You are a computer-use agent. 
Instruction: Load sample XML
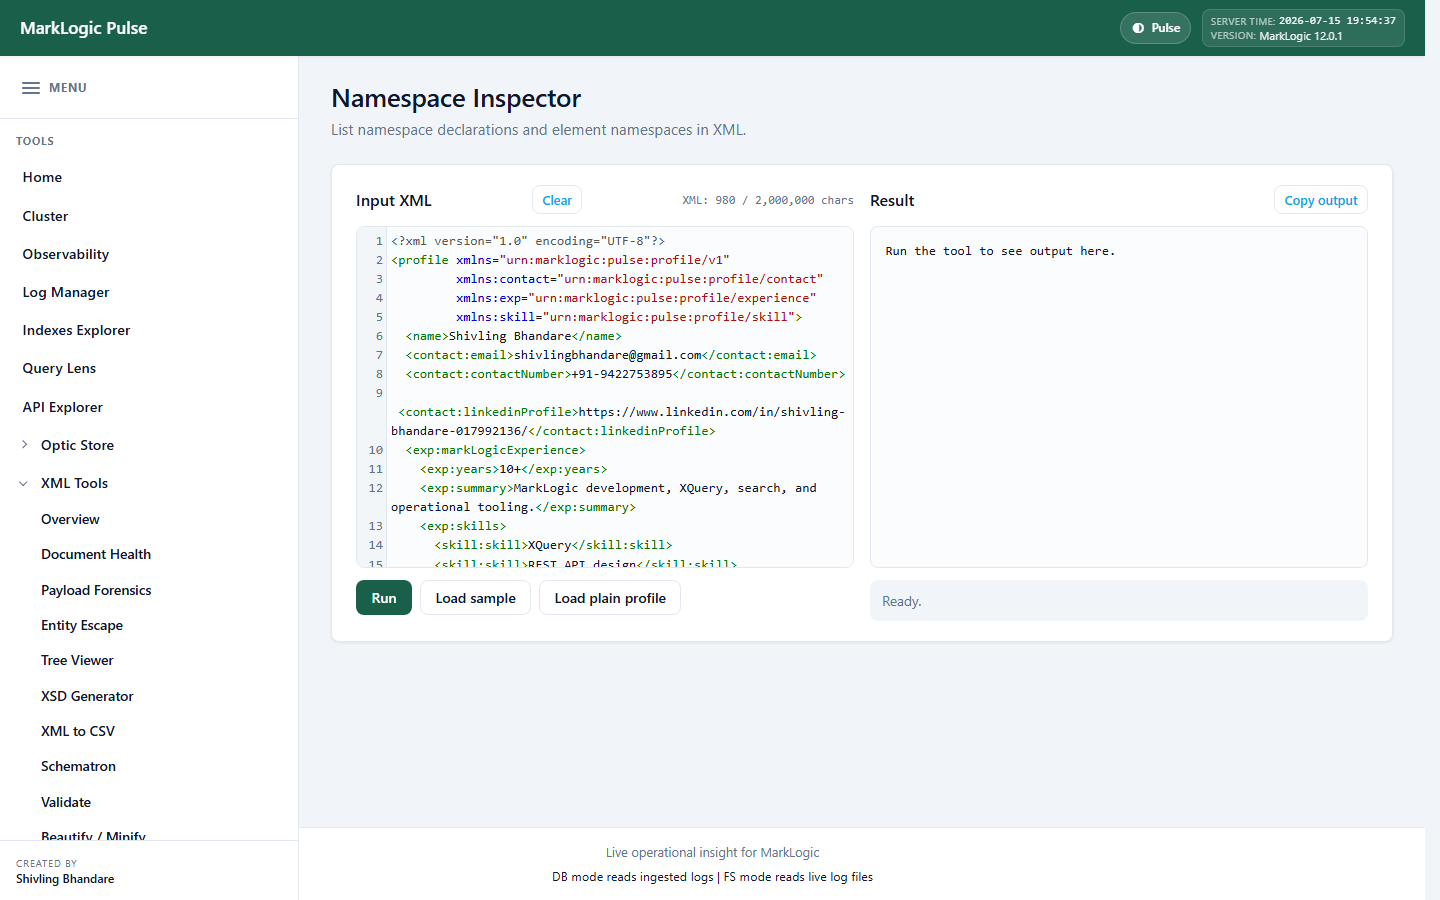pyautogui.click(x=475, y=598)
